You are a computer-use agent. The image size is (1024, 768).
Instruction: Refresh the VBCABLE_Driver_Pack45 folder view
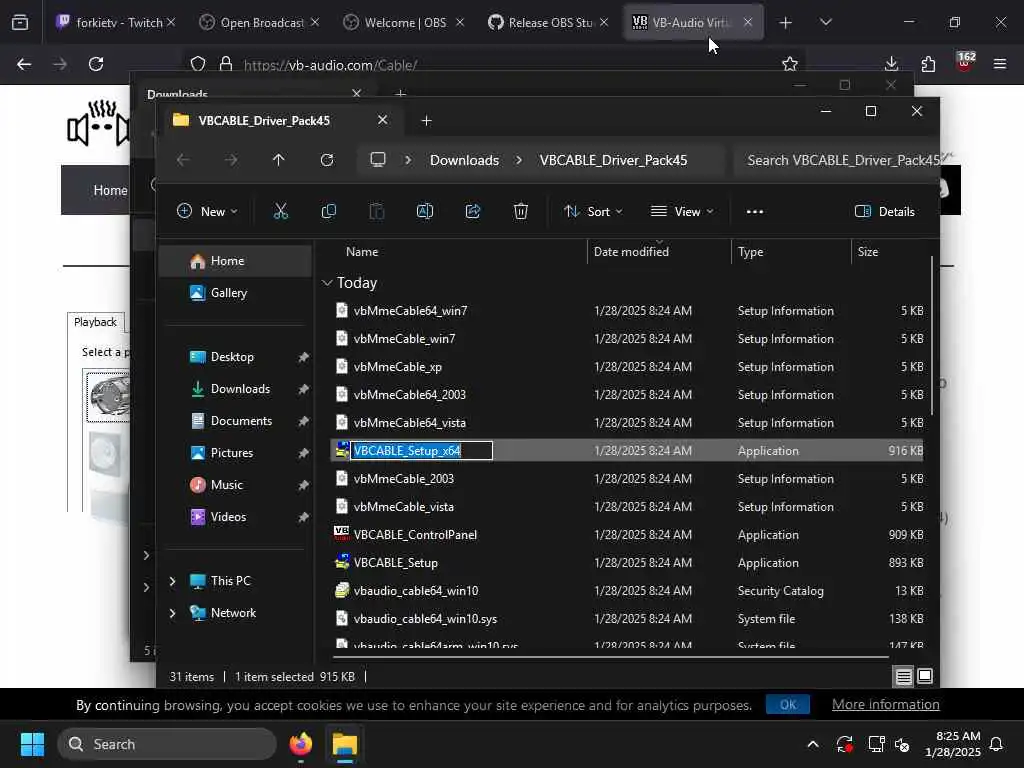327,160
